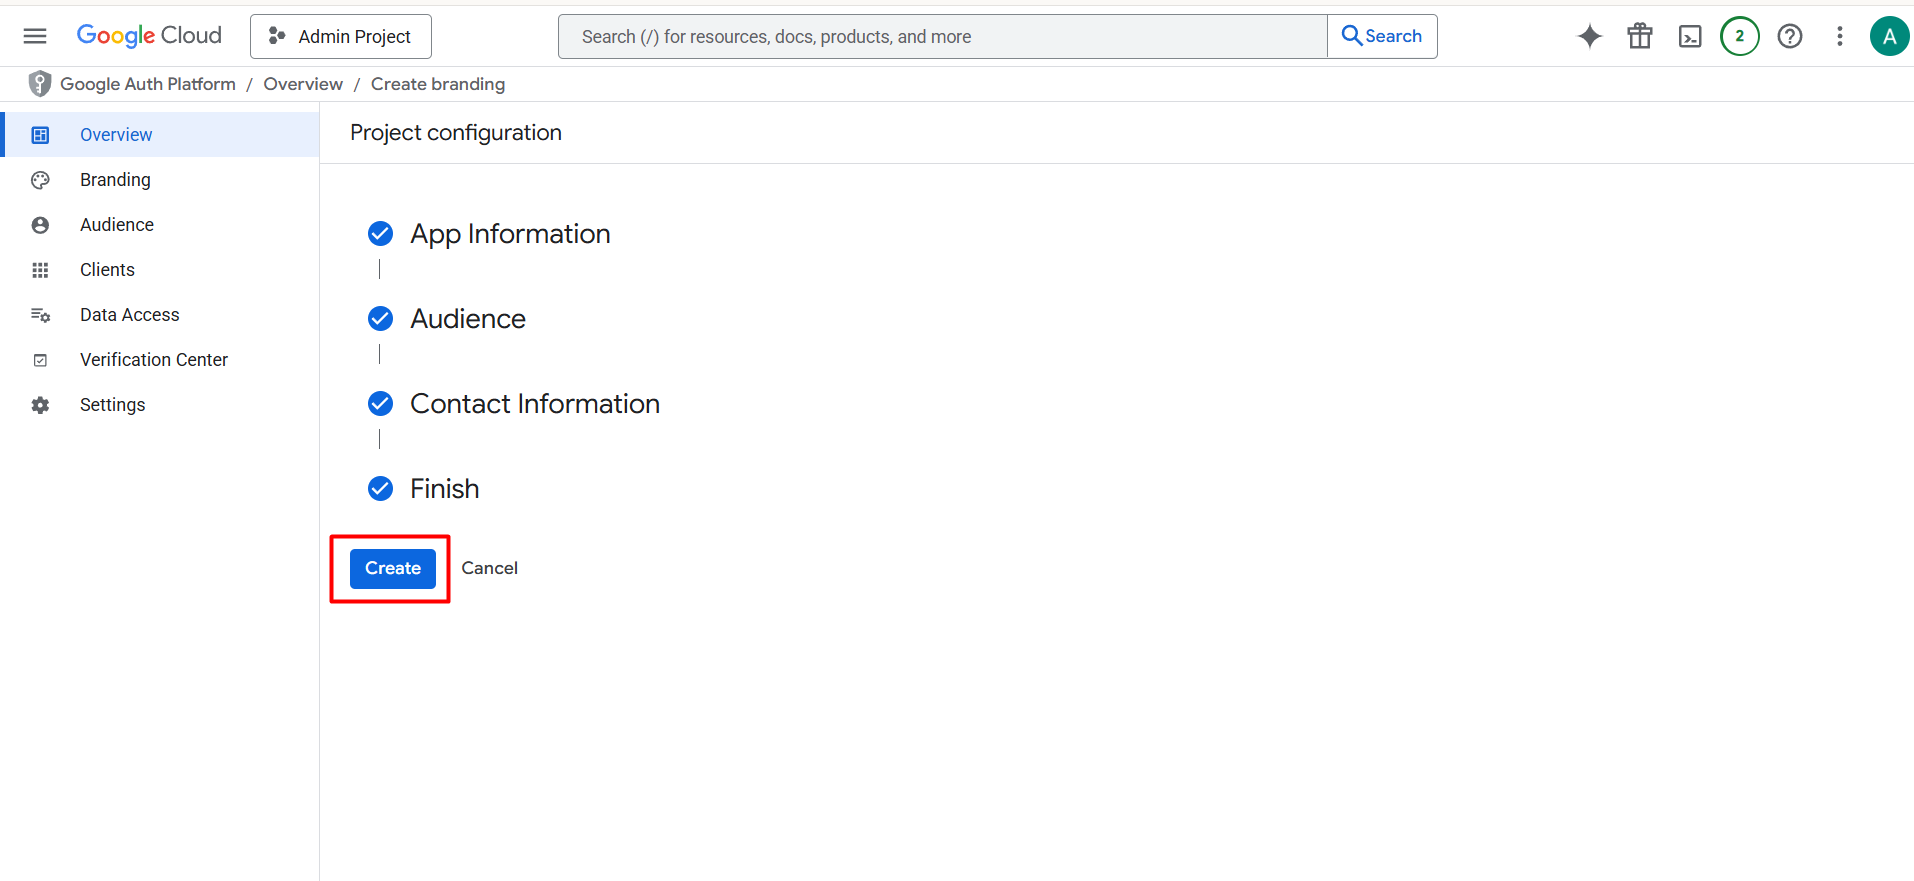Click the Audience person icon in sidebar

pyautogui.click(x=40, y=225)
